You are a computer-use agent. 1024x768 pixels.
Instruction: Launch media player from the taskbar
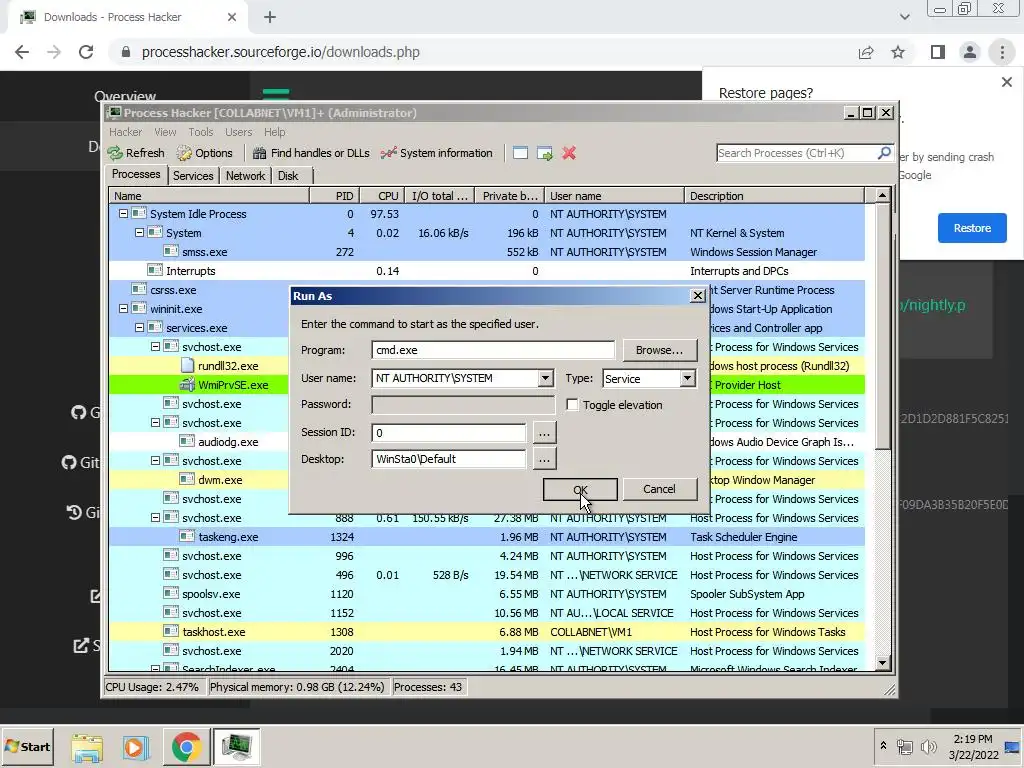coord(135,747)
